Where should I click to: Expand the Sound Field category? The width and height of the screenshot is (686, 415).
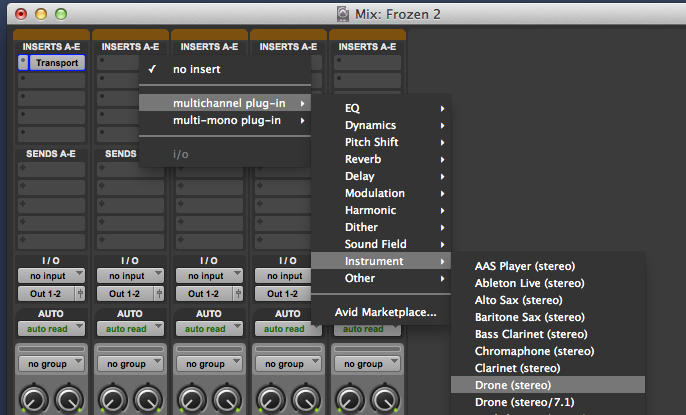click(x=381, y=244)
